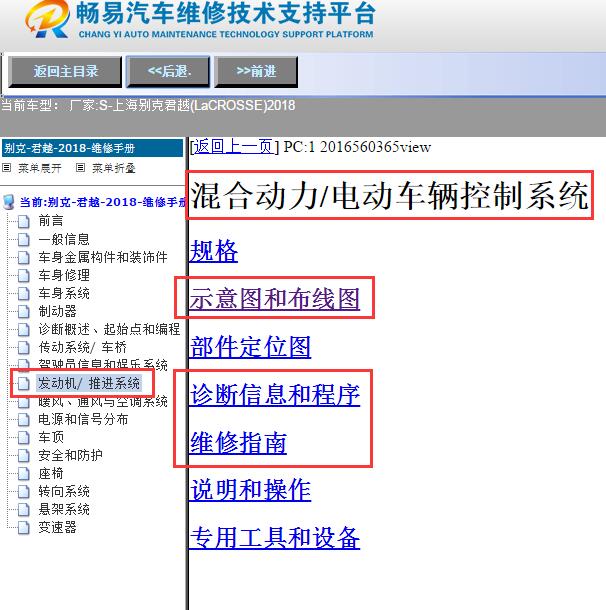The height and width of the screenshot is (610, 606).
Task: Click the page icon next to 安全和防护
Action: (24, 456)
